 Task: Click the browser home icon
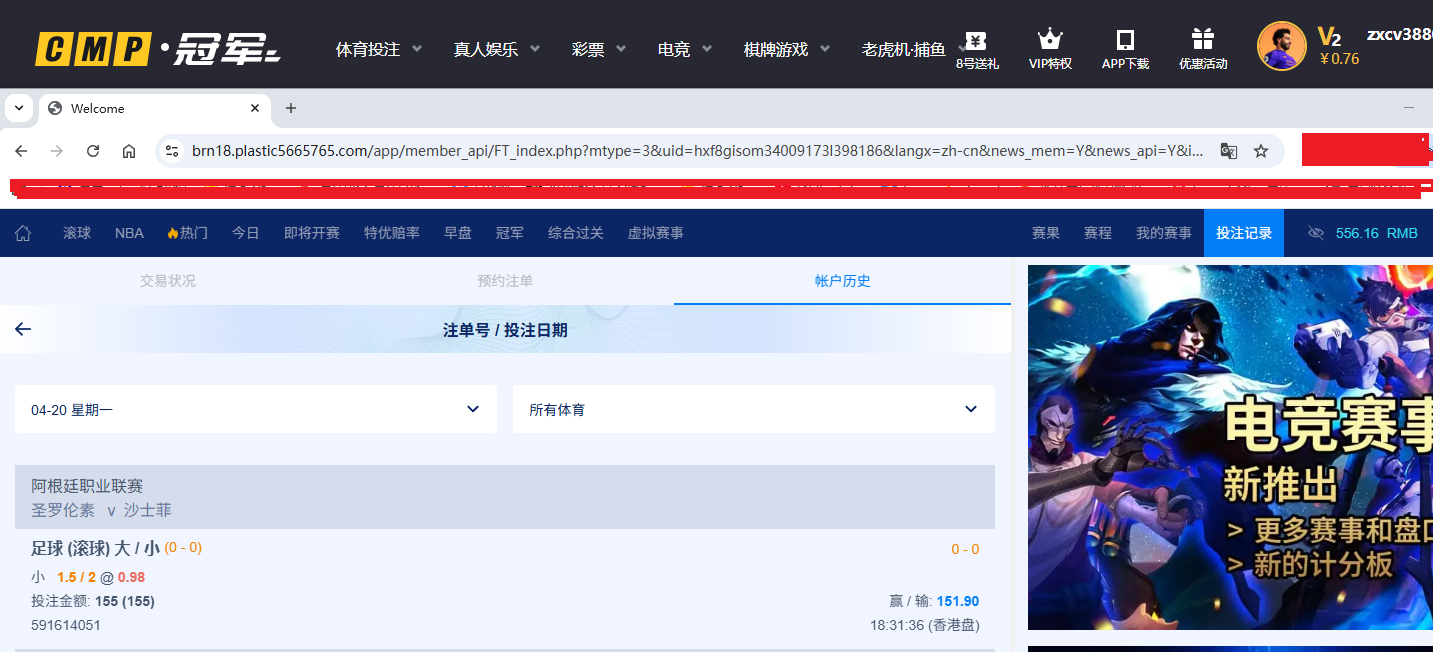coord(129,151)
